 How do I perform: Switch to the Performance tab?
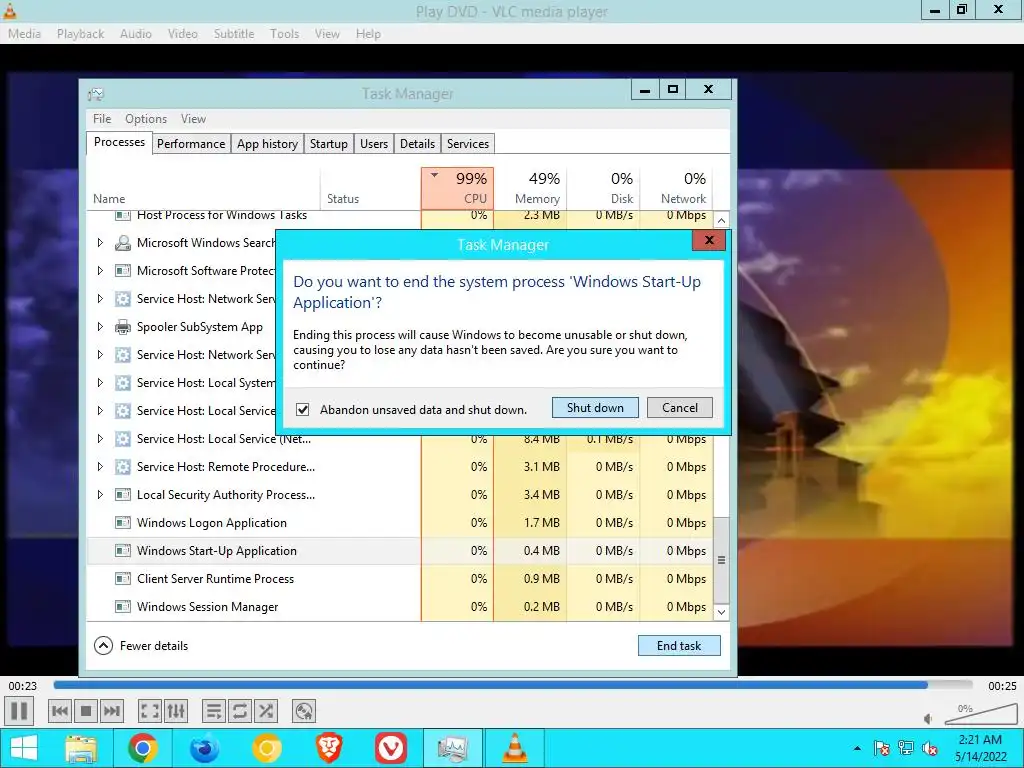191,144
